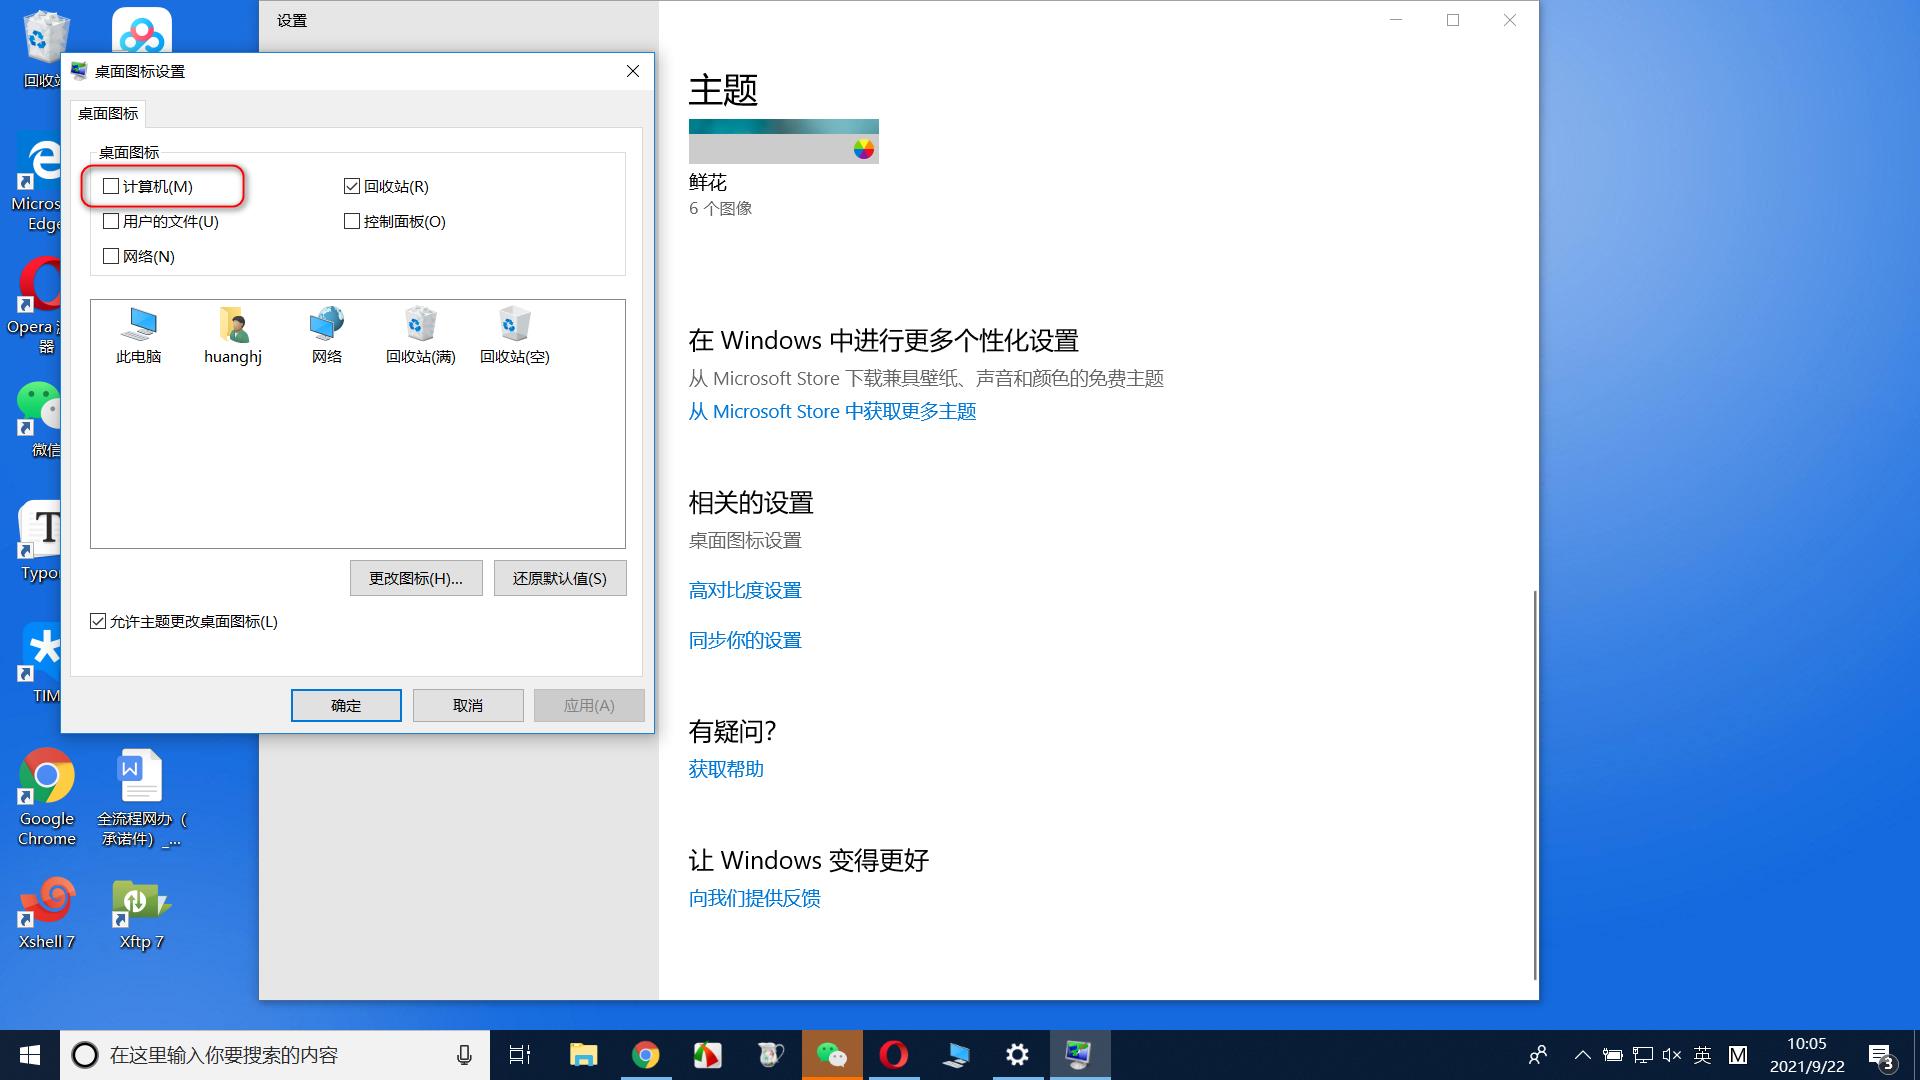Expand the 桌面图标设置 settings link
Image resolution: width=1920 pixels, height=1080 pixels.
coord(744,539)
